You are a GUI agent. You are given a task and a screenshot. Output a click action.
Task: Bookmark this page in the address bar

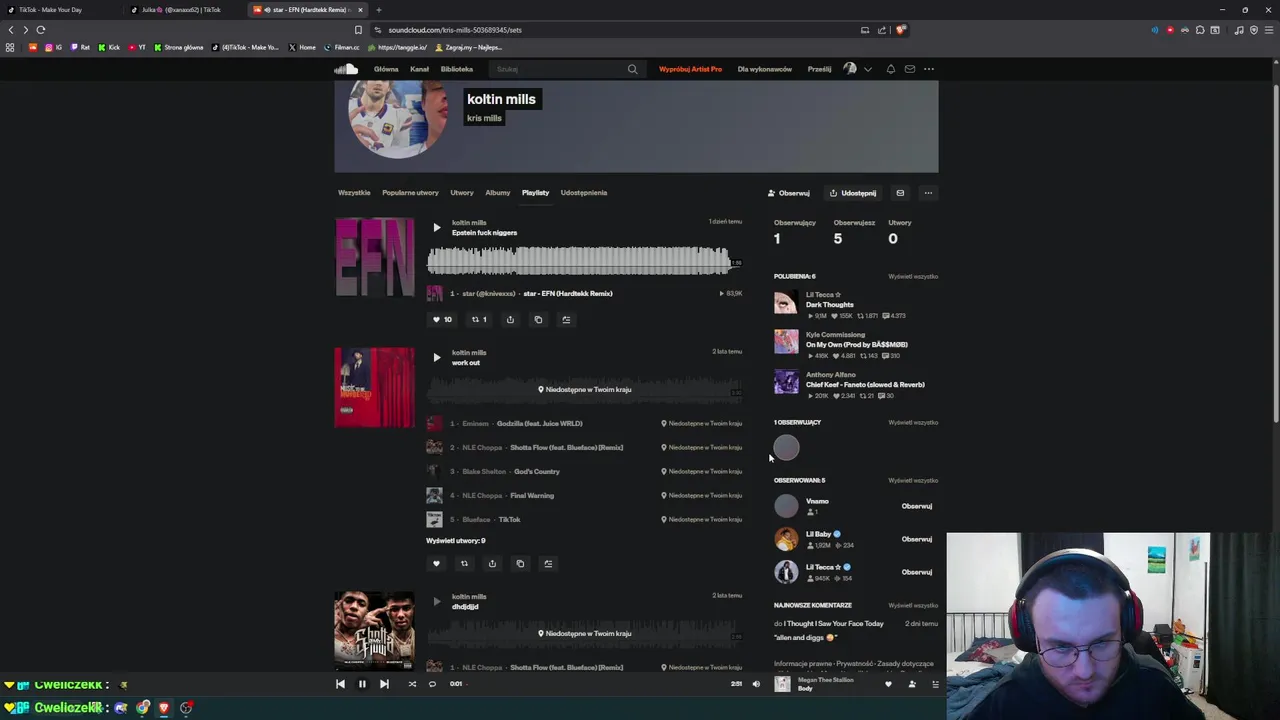pyautogui.click(x=358, y=30)
